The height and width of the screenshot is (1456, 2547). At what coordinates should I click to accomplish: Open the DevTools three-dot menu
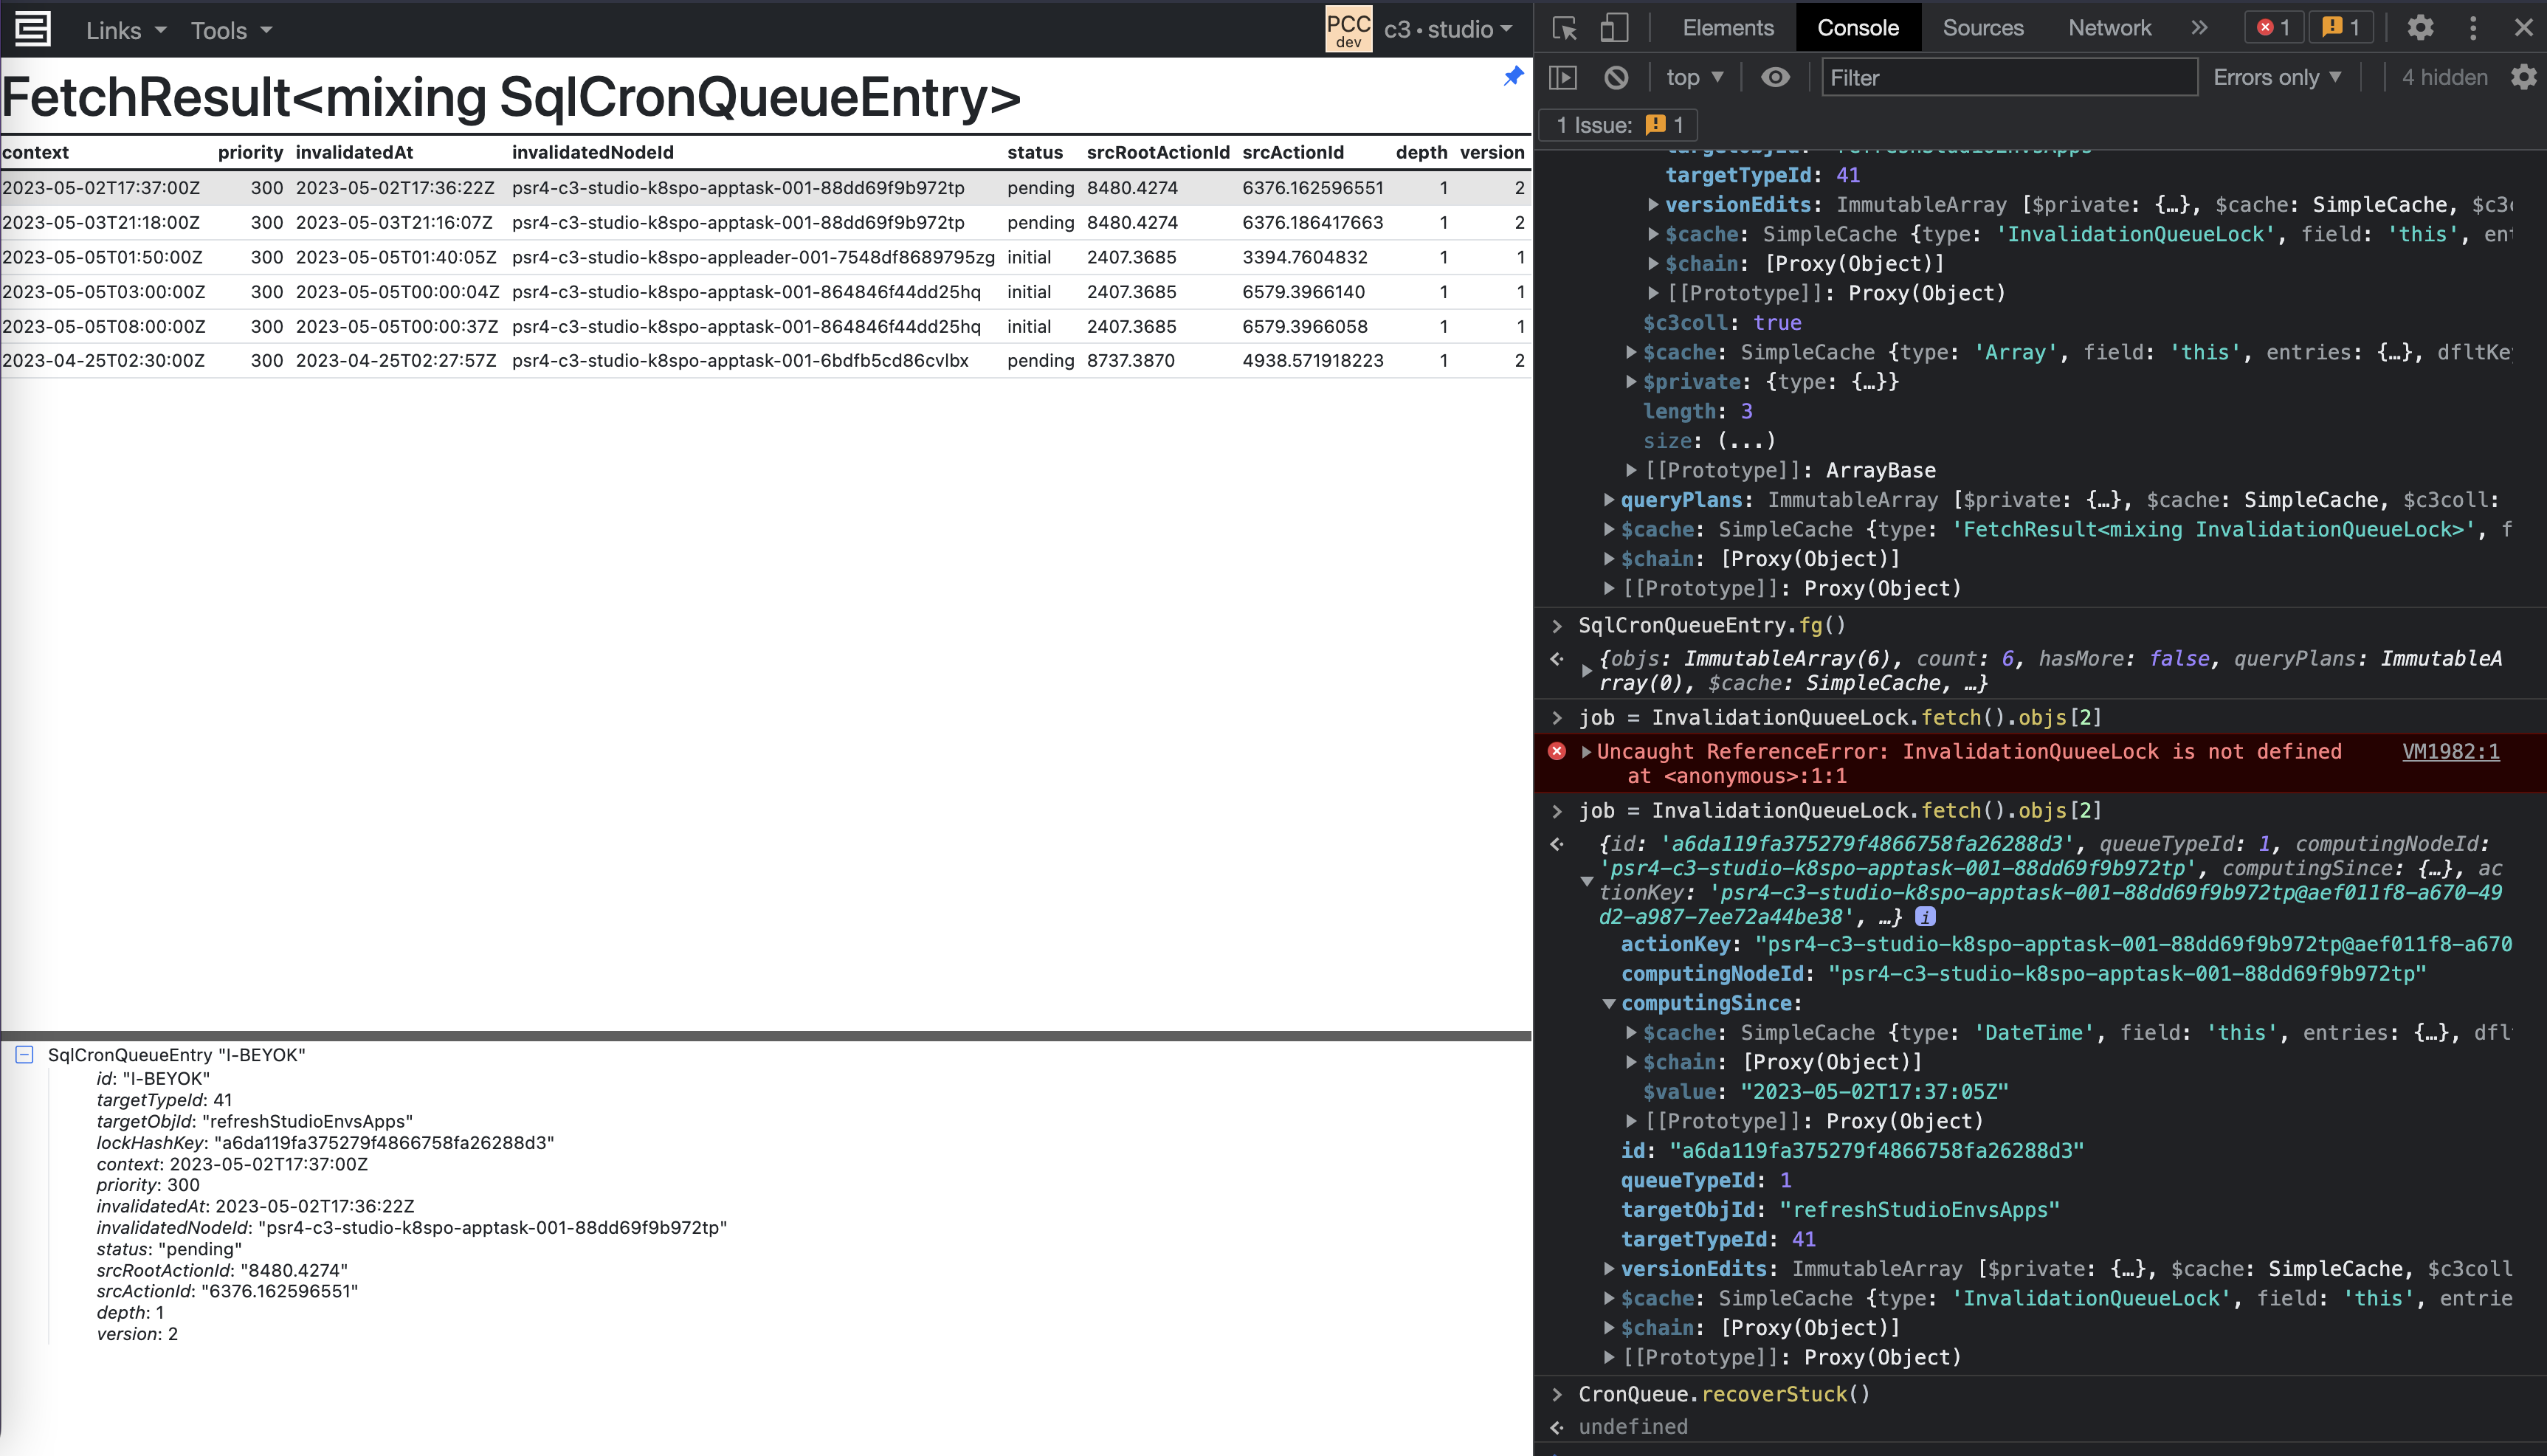click(x=2473, y=28)
